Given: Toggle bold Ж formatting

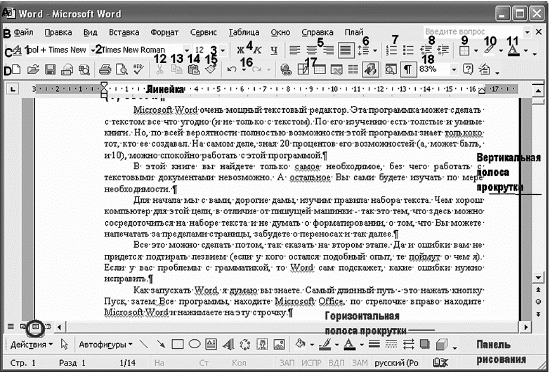Looking at the screenshot, I should coord(240,50).
